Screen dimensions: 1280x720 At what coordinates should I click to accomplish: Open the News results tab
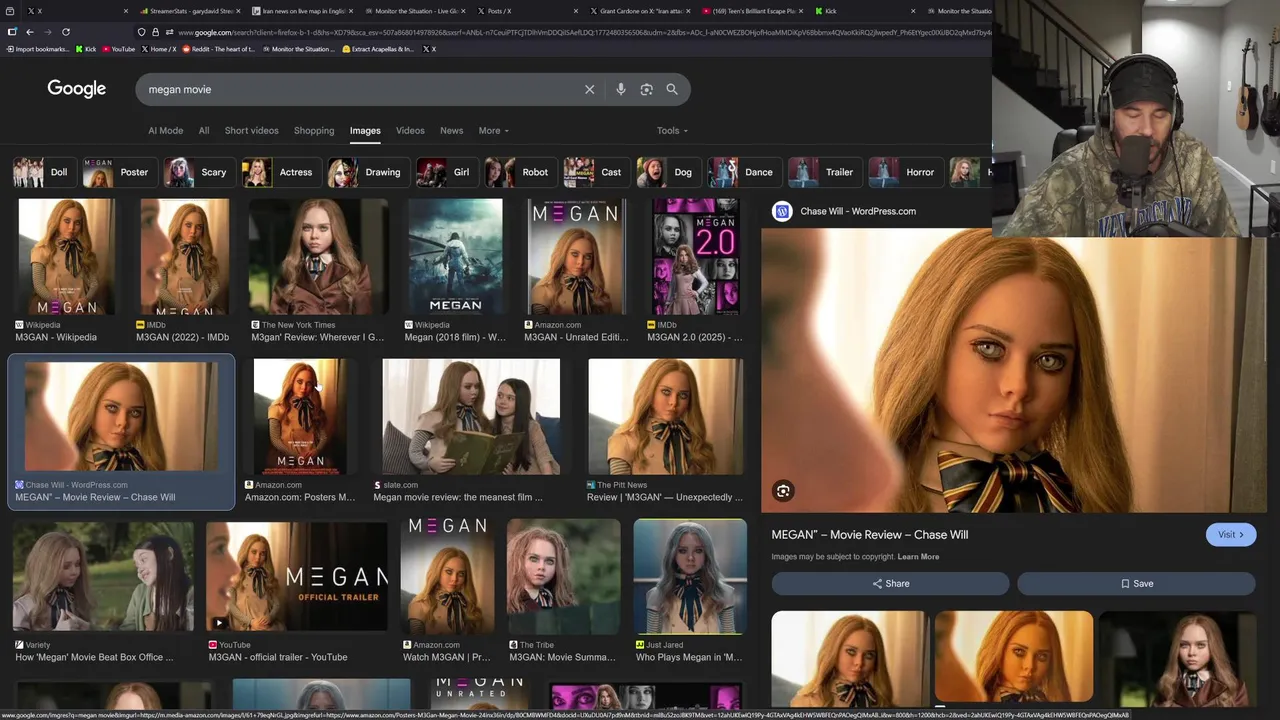click(x=452, y=131)
